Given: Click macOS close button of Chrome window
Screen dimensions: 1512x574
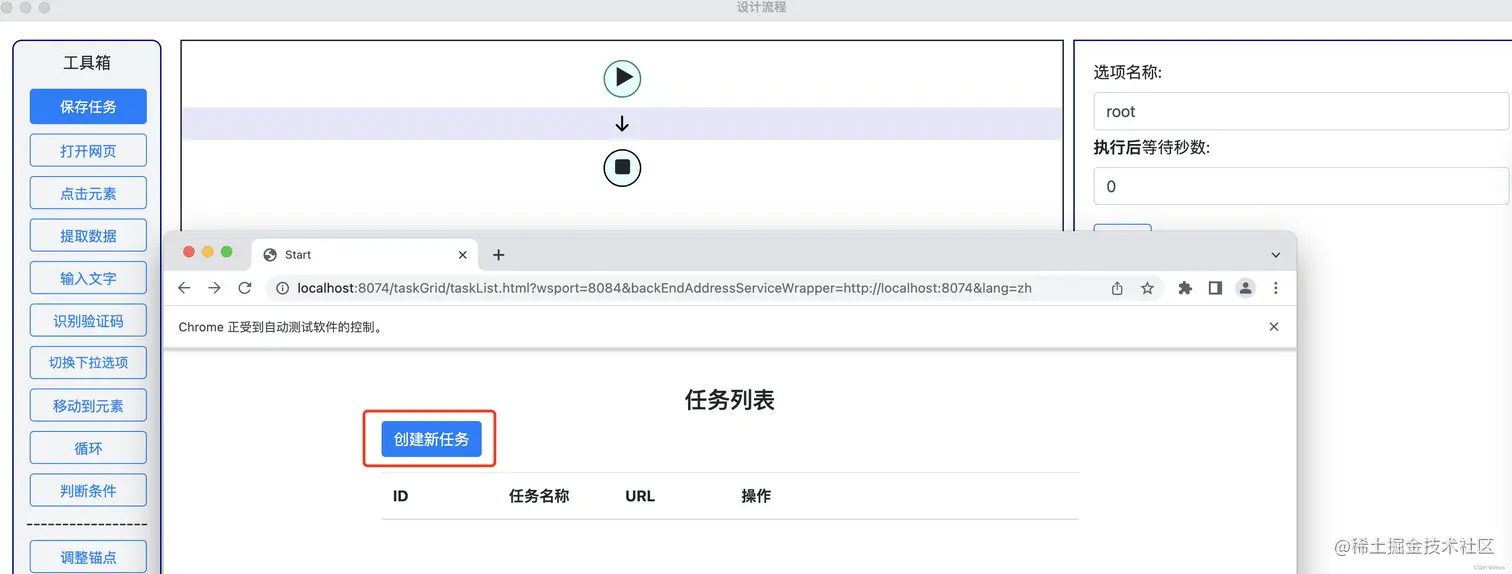Looking at the screenshot, I should pyautogui.click(x=189, y=252).
